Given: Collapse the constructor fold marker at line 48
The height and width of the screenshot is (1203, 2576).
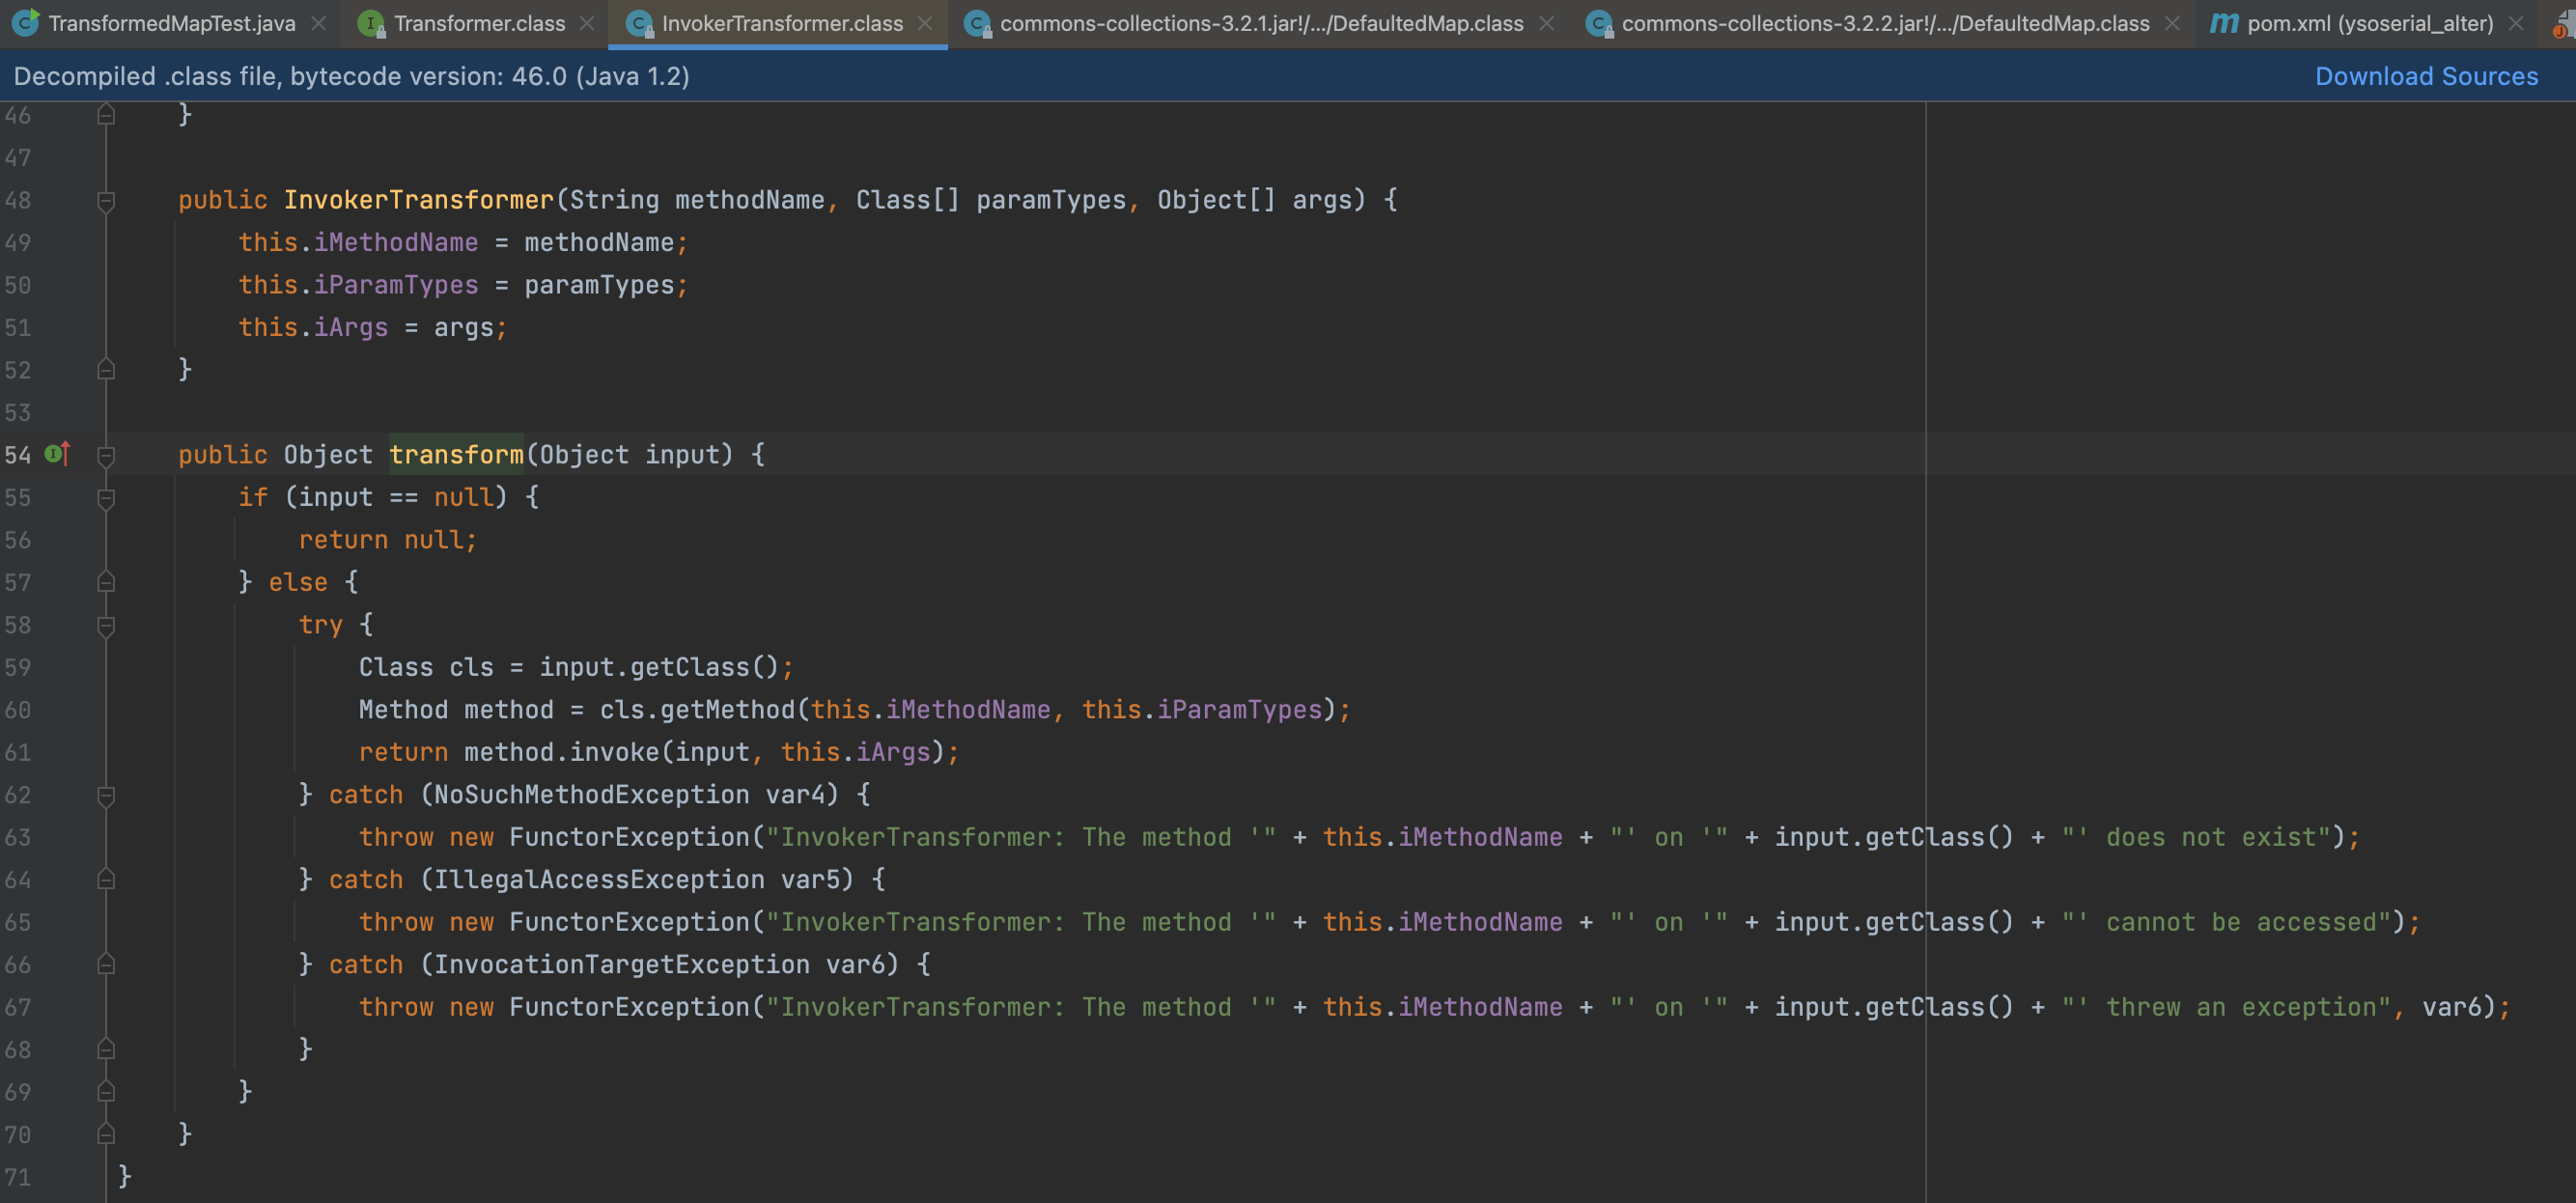Looking at the screenshot, I should pos(106,200).
